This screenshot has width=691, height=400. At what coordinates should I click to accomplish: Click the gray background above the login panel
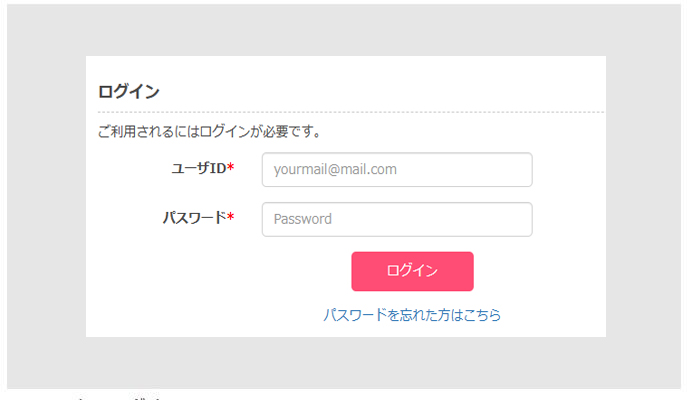click(x=345, y=30)
